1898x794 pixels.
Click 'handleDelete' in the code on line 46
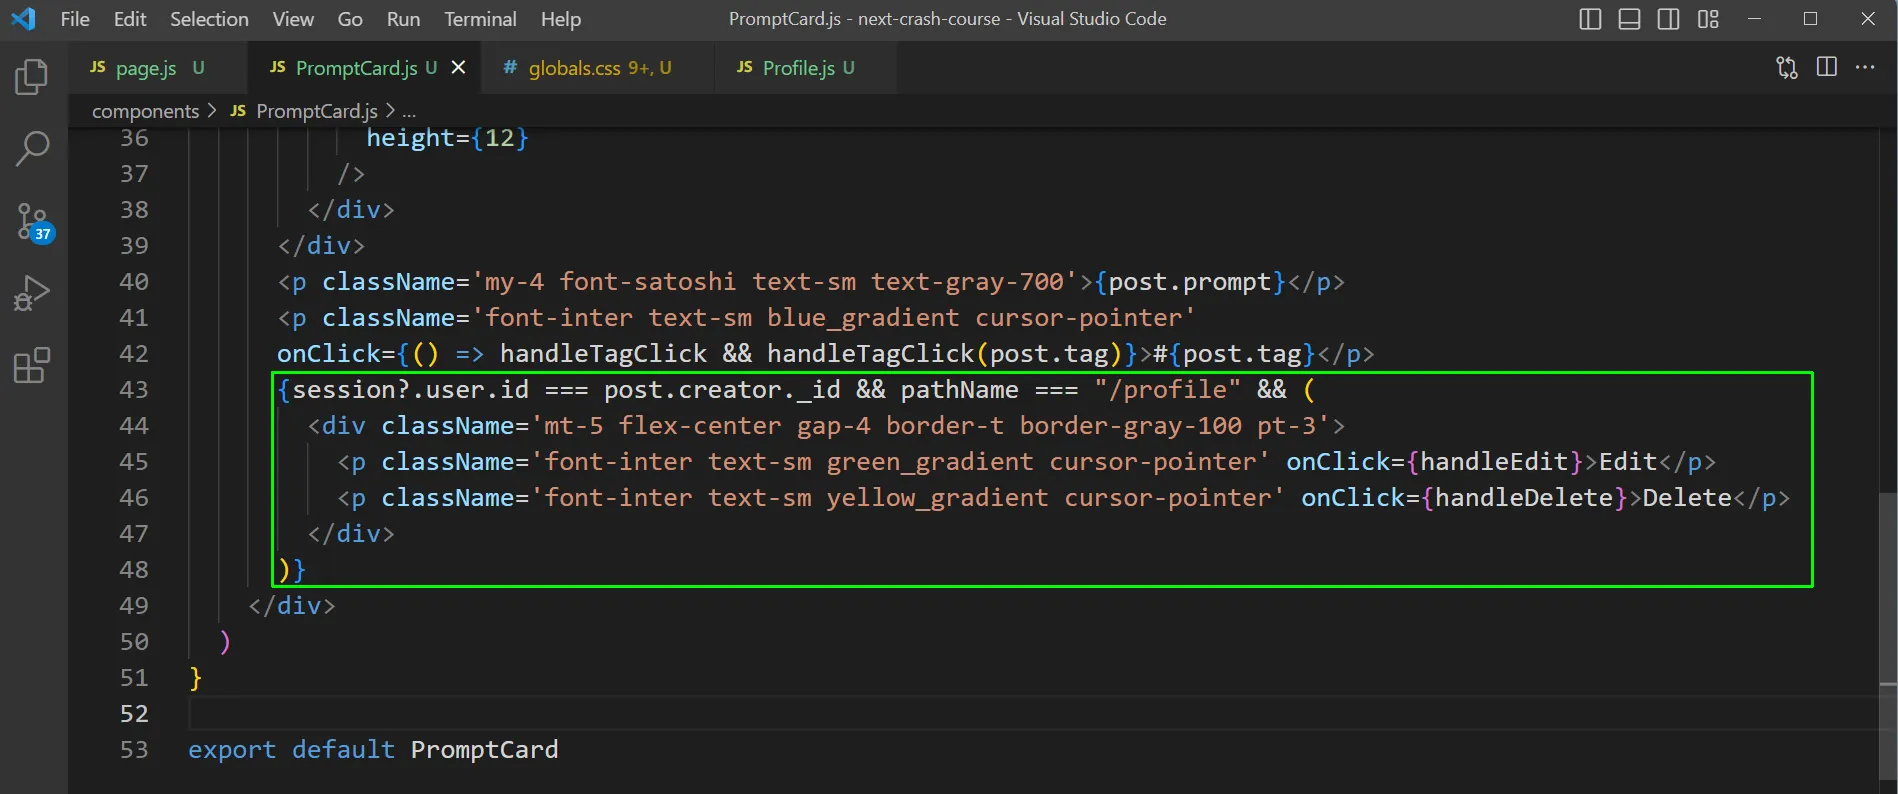coord(1524,497)
